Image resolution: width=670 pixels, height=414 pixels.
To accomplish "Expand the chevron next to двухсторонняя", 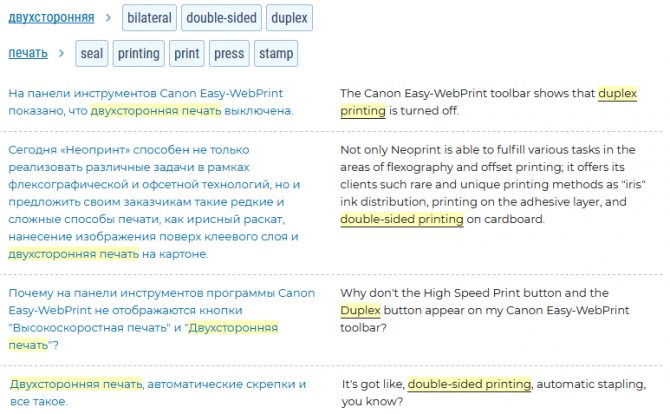I will point(111,18).
